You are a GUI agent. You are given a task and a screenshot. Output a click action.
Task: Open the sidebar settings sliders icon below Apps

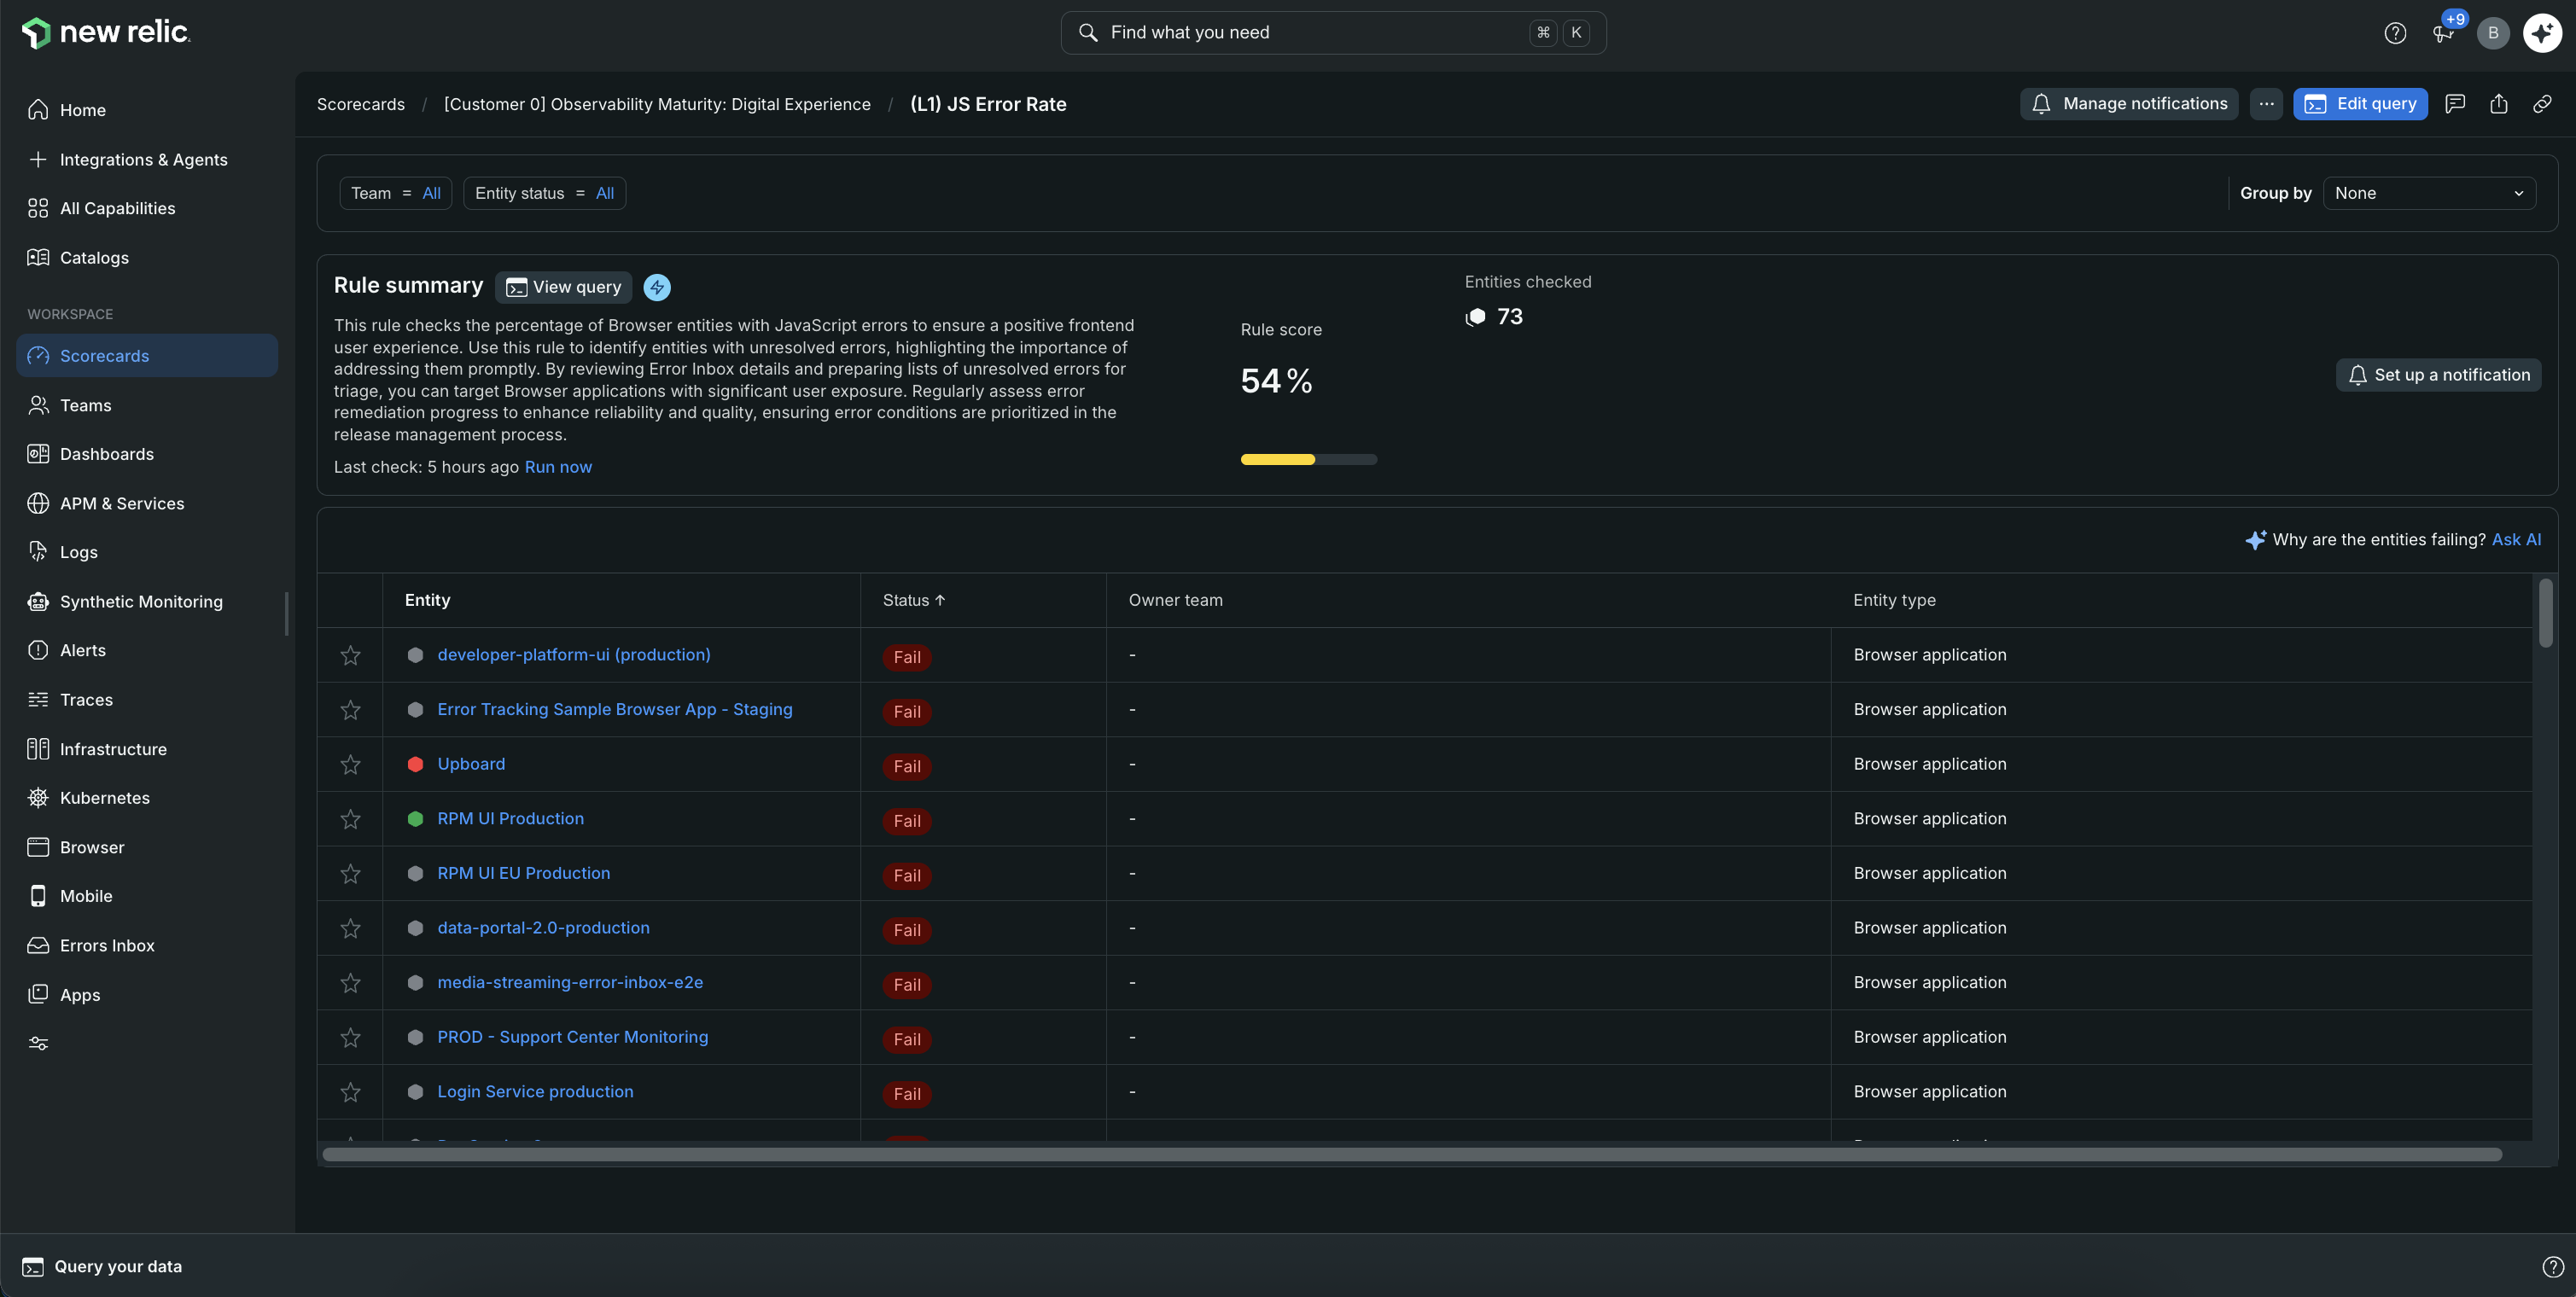(x=38, y=1043)
